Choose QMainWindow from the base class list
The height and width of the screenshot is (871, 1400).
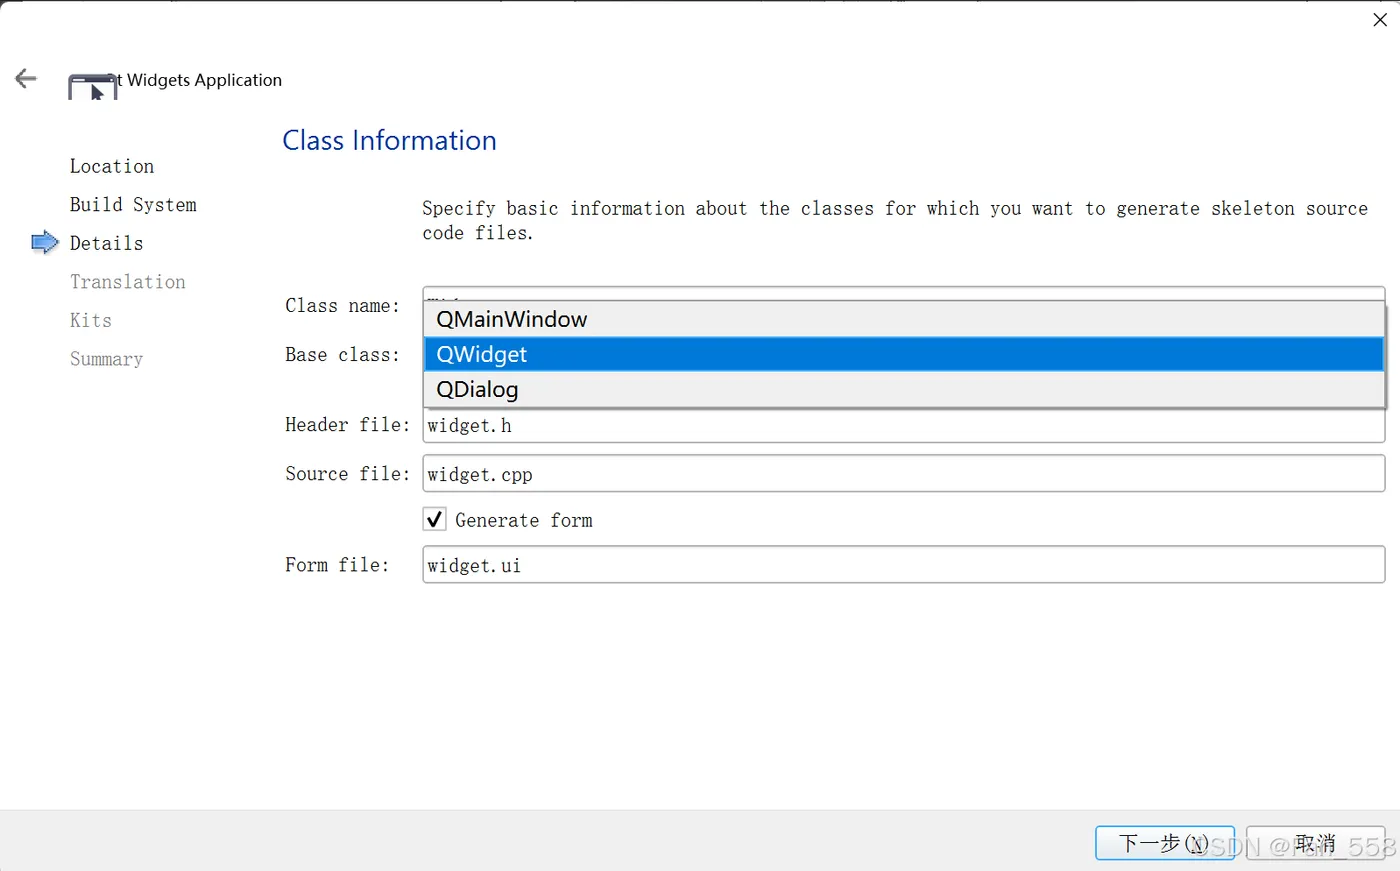pos(905,319)
